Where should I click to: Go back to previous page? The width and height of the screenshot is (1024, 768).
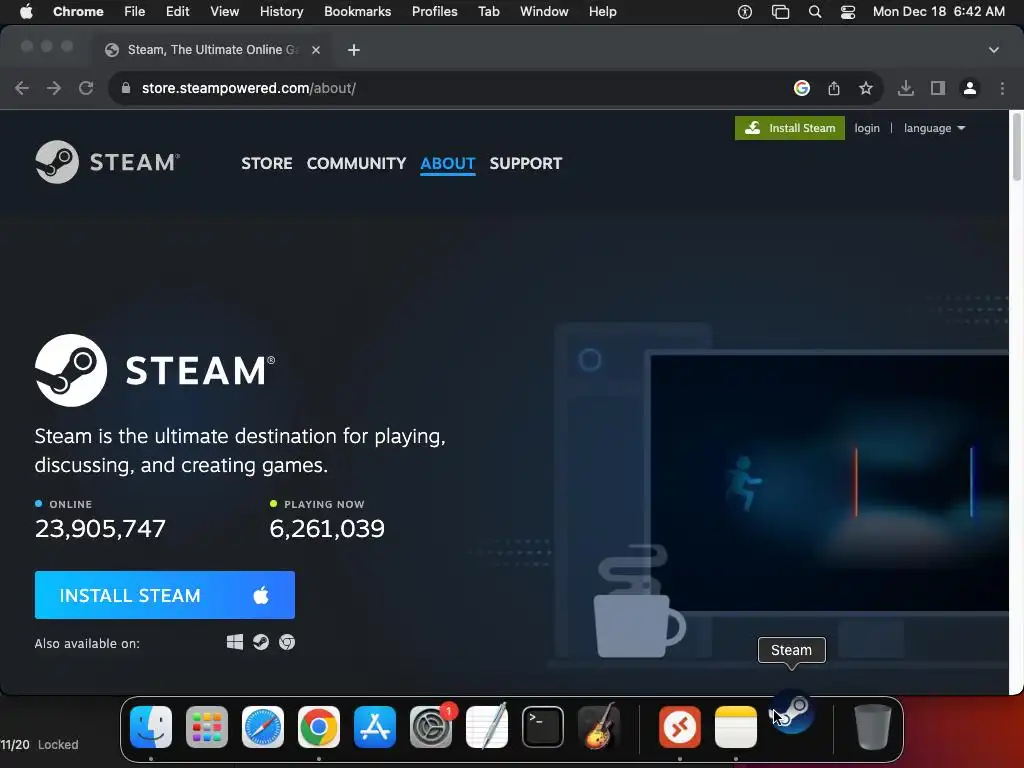click(x=22, y=88)
